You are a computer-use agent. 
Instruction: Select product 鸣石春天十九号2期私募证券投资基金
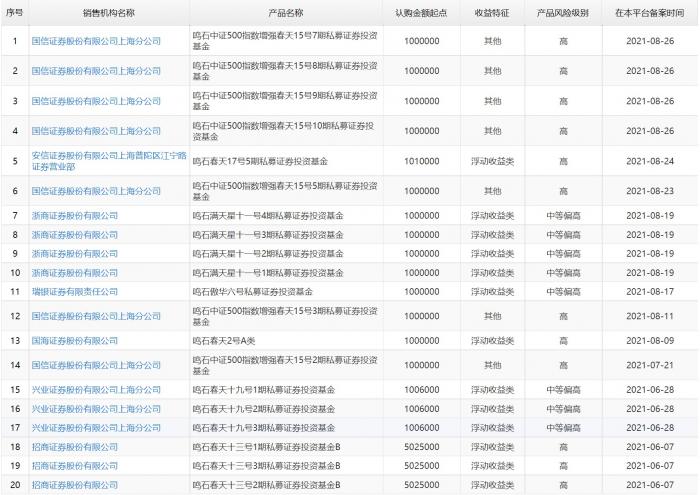(263, 409)
